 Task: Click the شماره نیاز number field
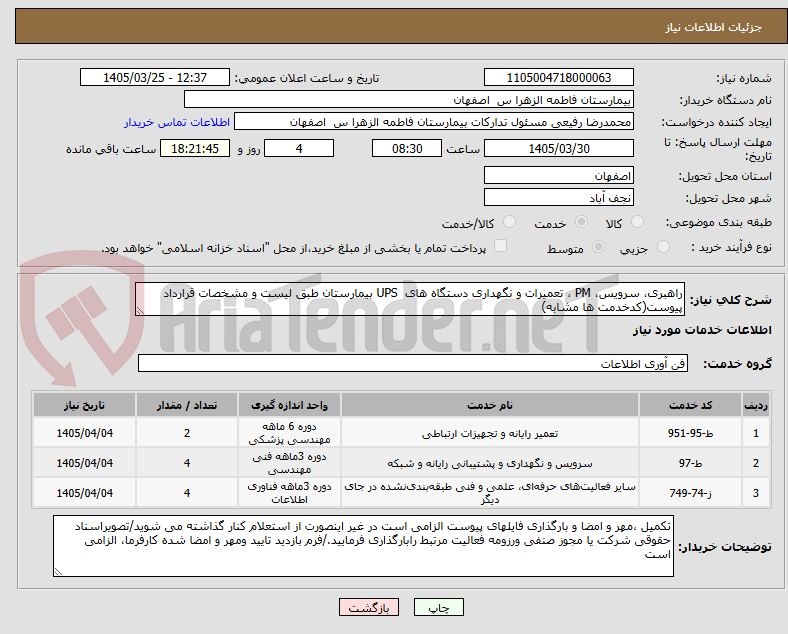pyautogui.click(x=558, y=77)
